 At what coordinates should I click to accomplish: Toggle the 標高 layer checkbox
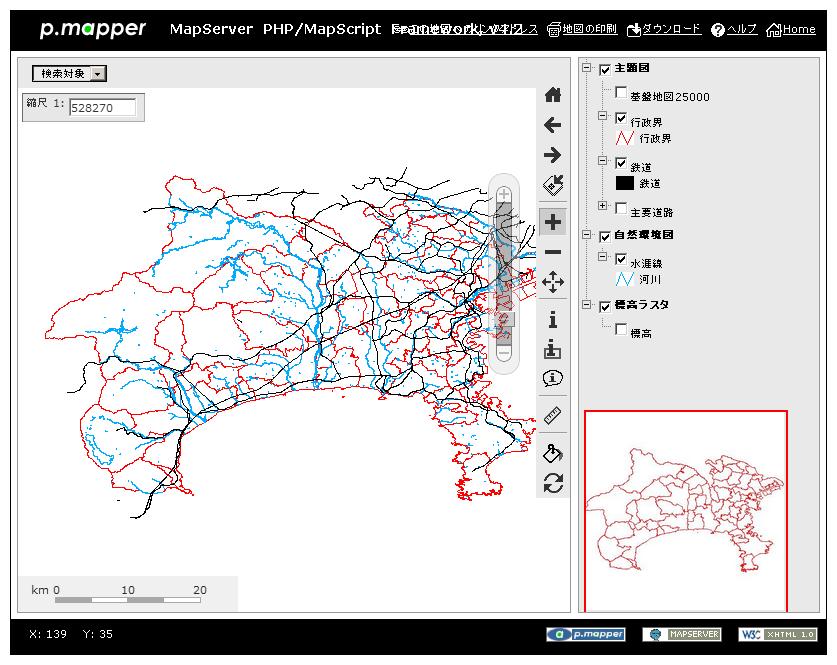(x=621, y=329)
